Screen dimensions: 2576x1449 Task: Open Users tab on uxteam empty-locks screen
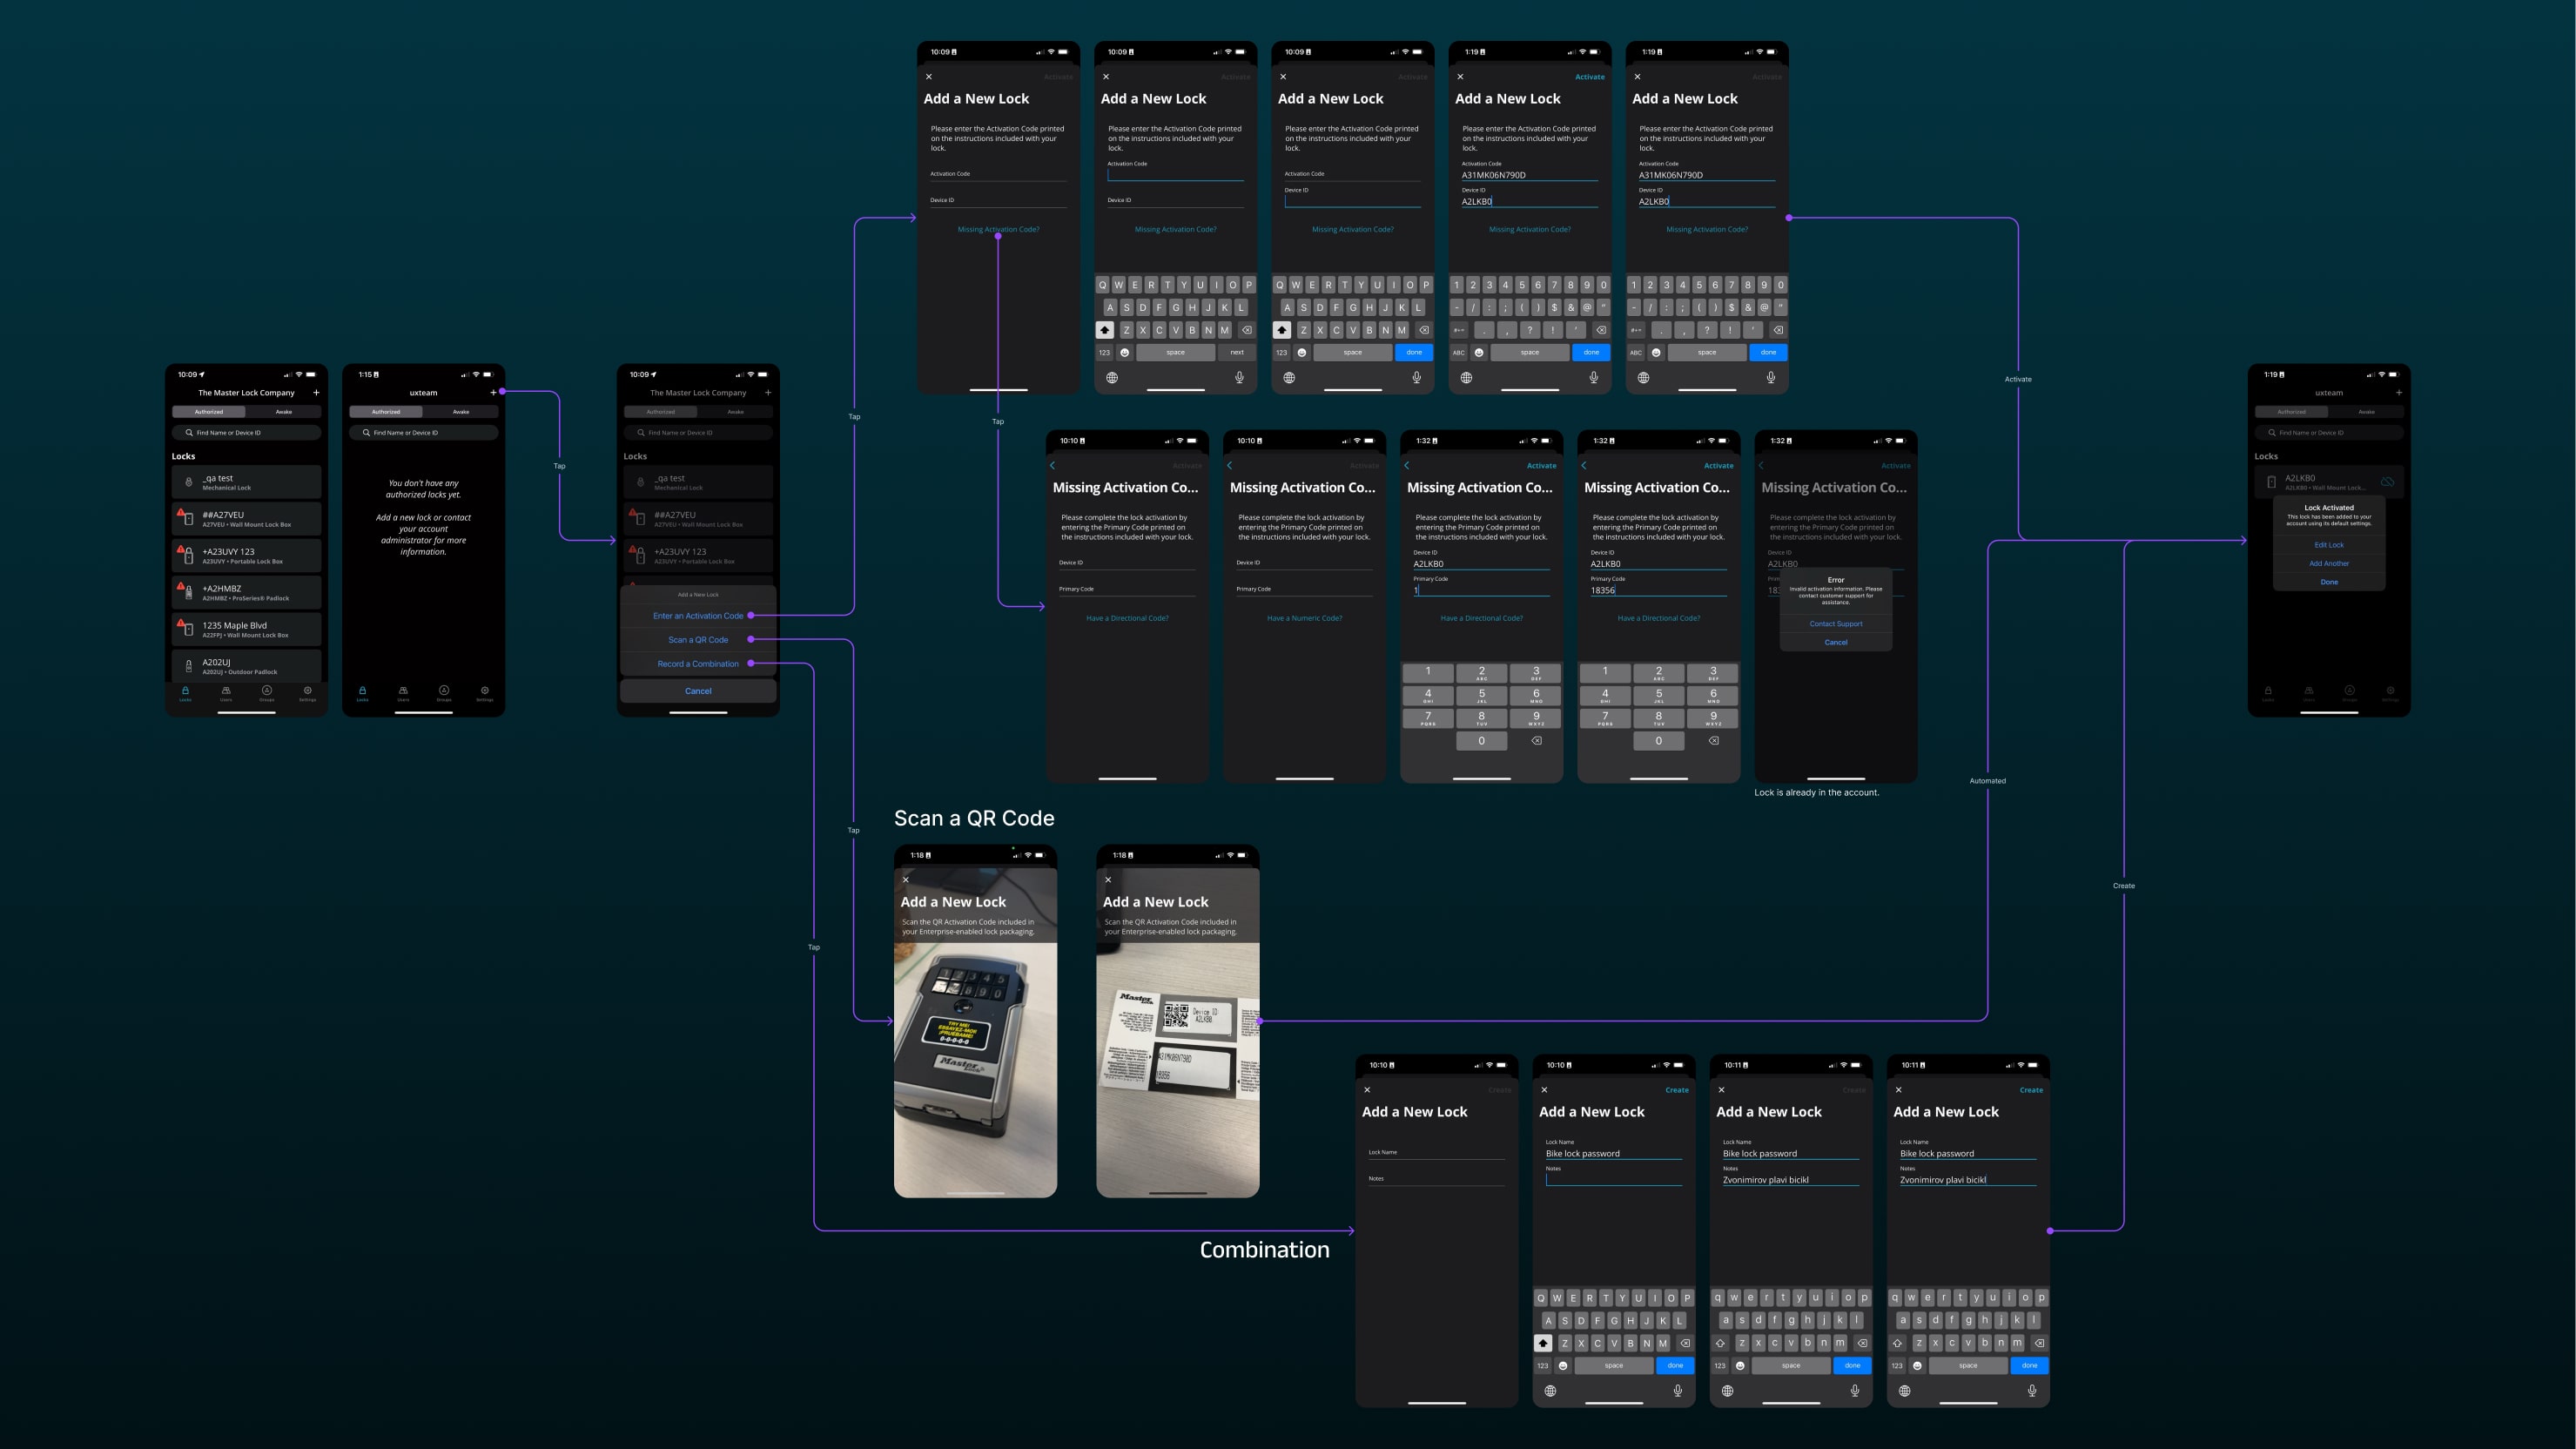coord(403,692)
